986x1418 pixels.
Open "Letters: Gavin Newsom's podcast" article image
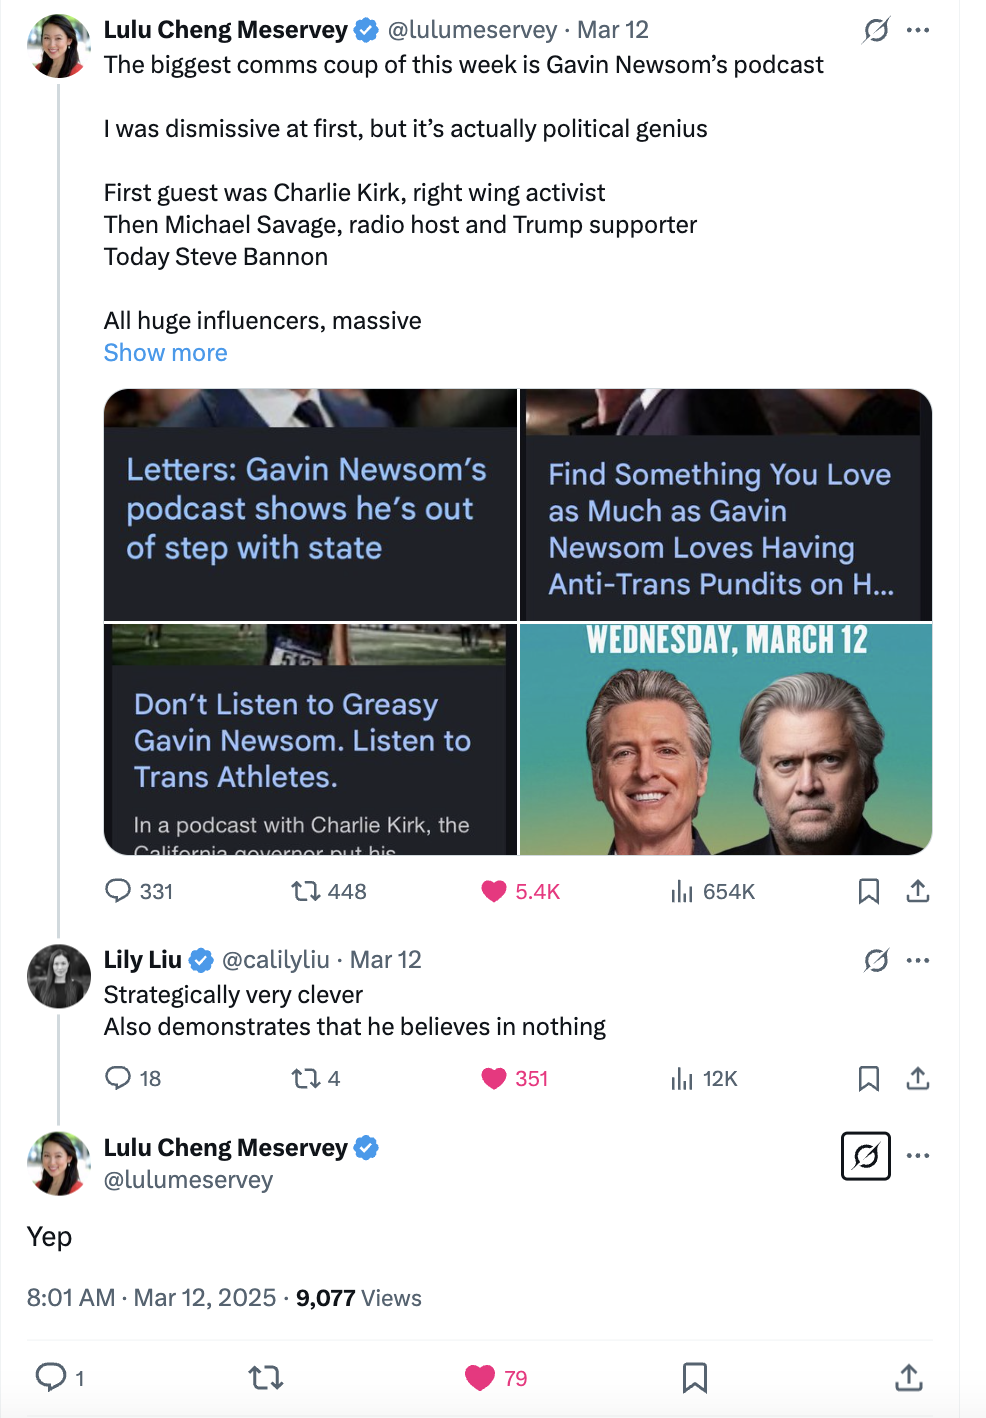click(310, 504)
